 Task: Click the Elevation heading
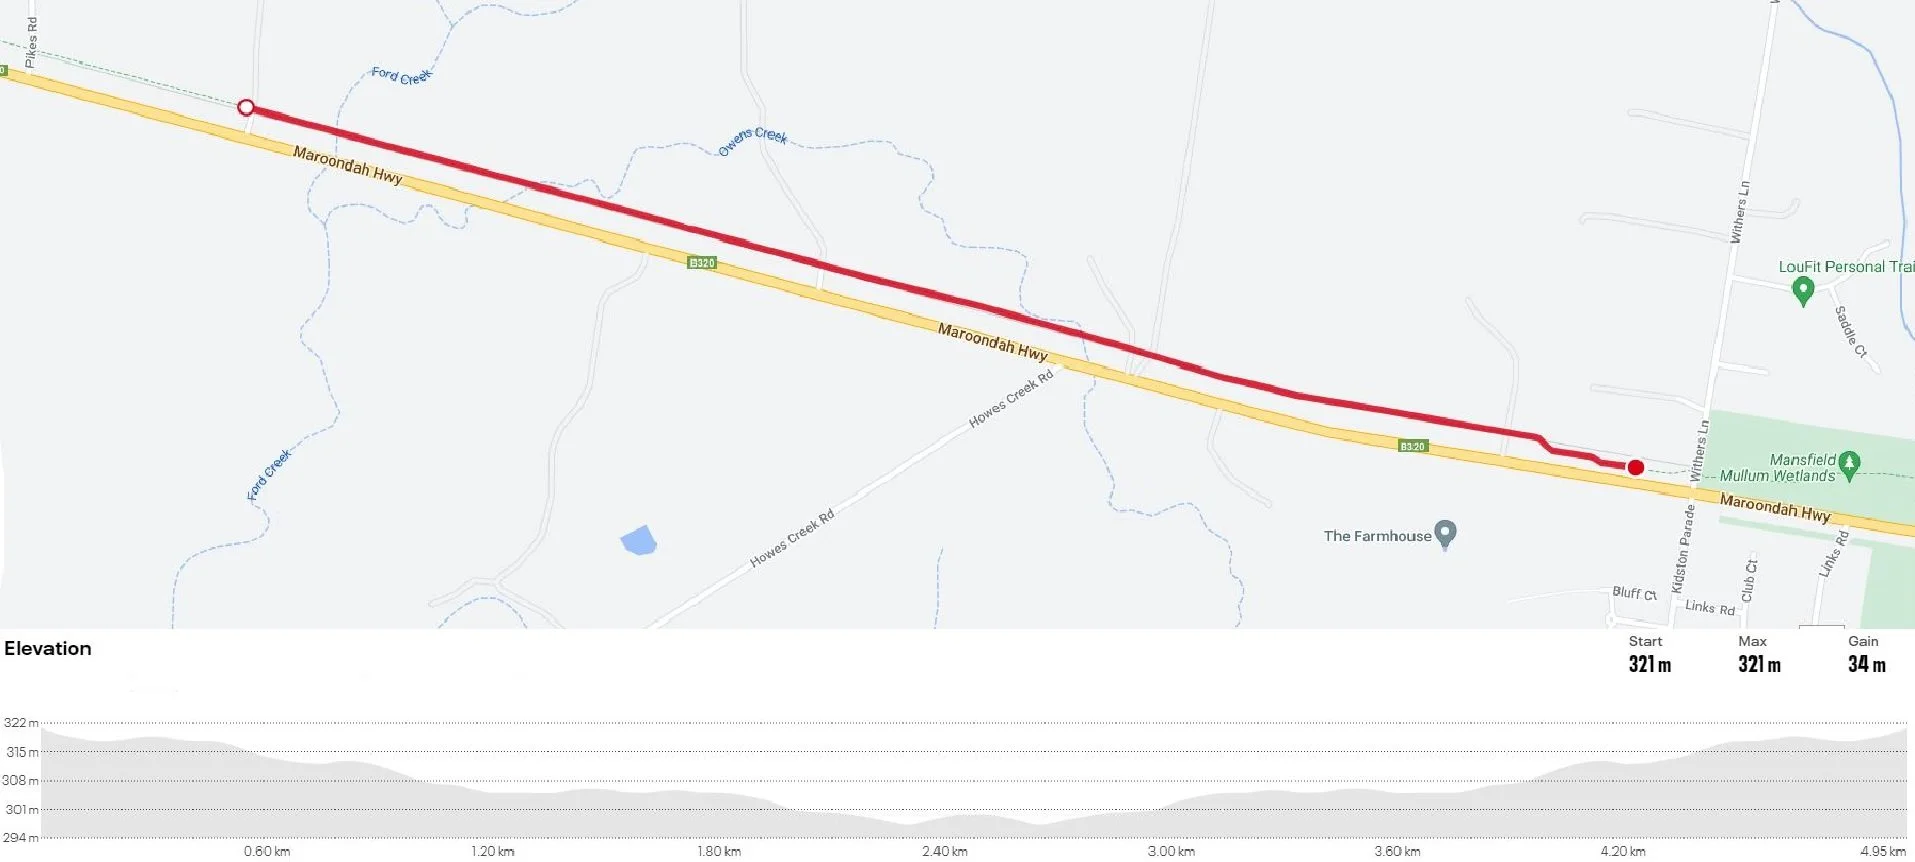coord(48,648)
